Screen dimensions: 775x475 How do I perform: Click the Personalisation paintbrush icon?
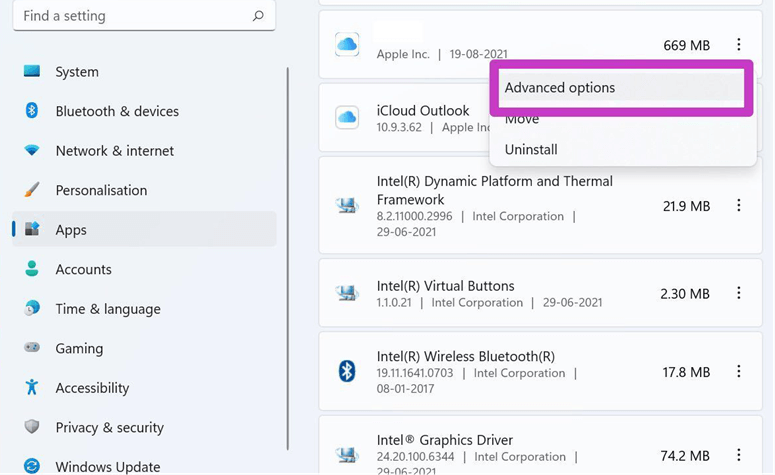pyautogui.click(x=32, y=189)
